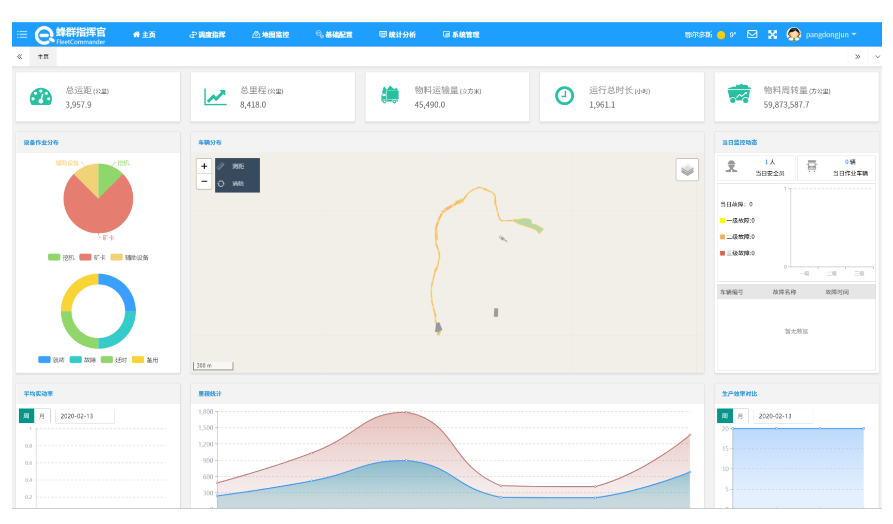Click the 总运距 gauge icon
The image size is (893, 524).
40,97
